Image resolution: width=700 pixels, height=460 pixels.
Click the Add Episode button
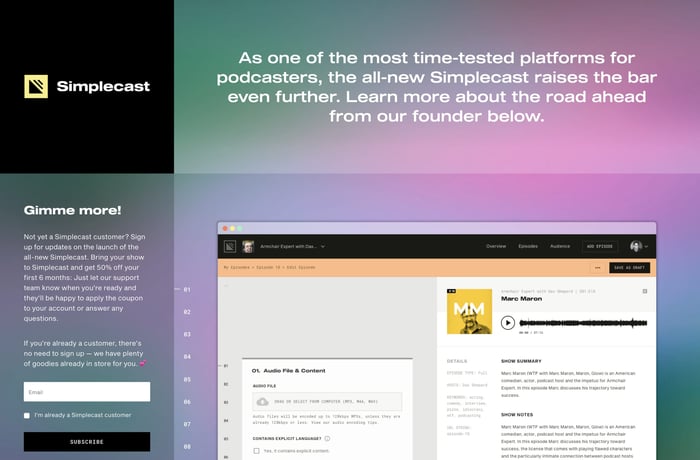point(600,247)
